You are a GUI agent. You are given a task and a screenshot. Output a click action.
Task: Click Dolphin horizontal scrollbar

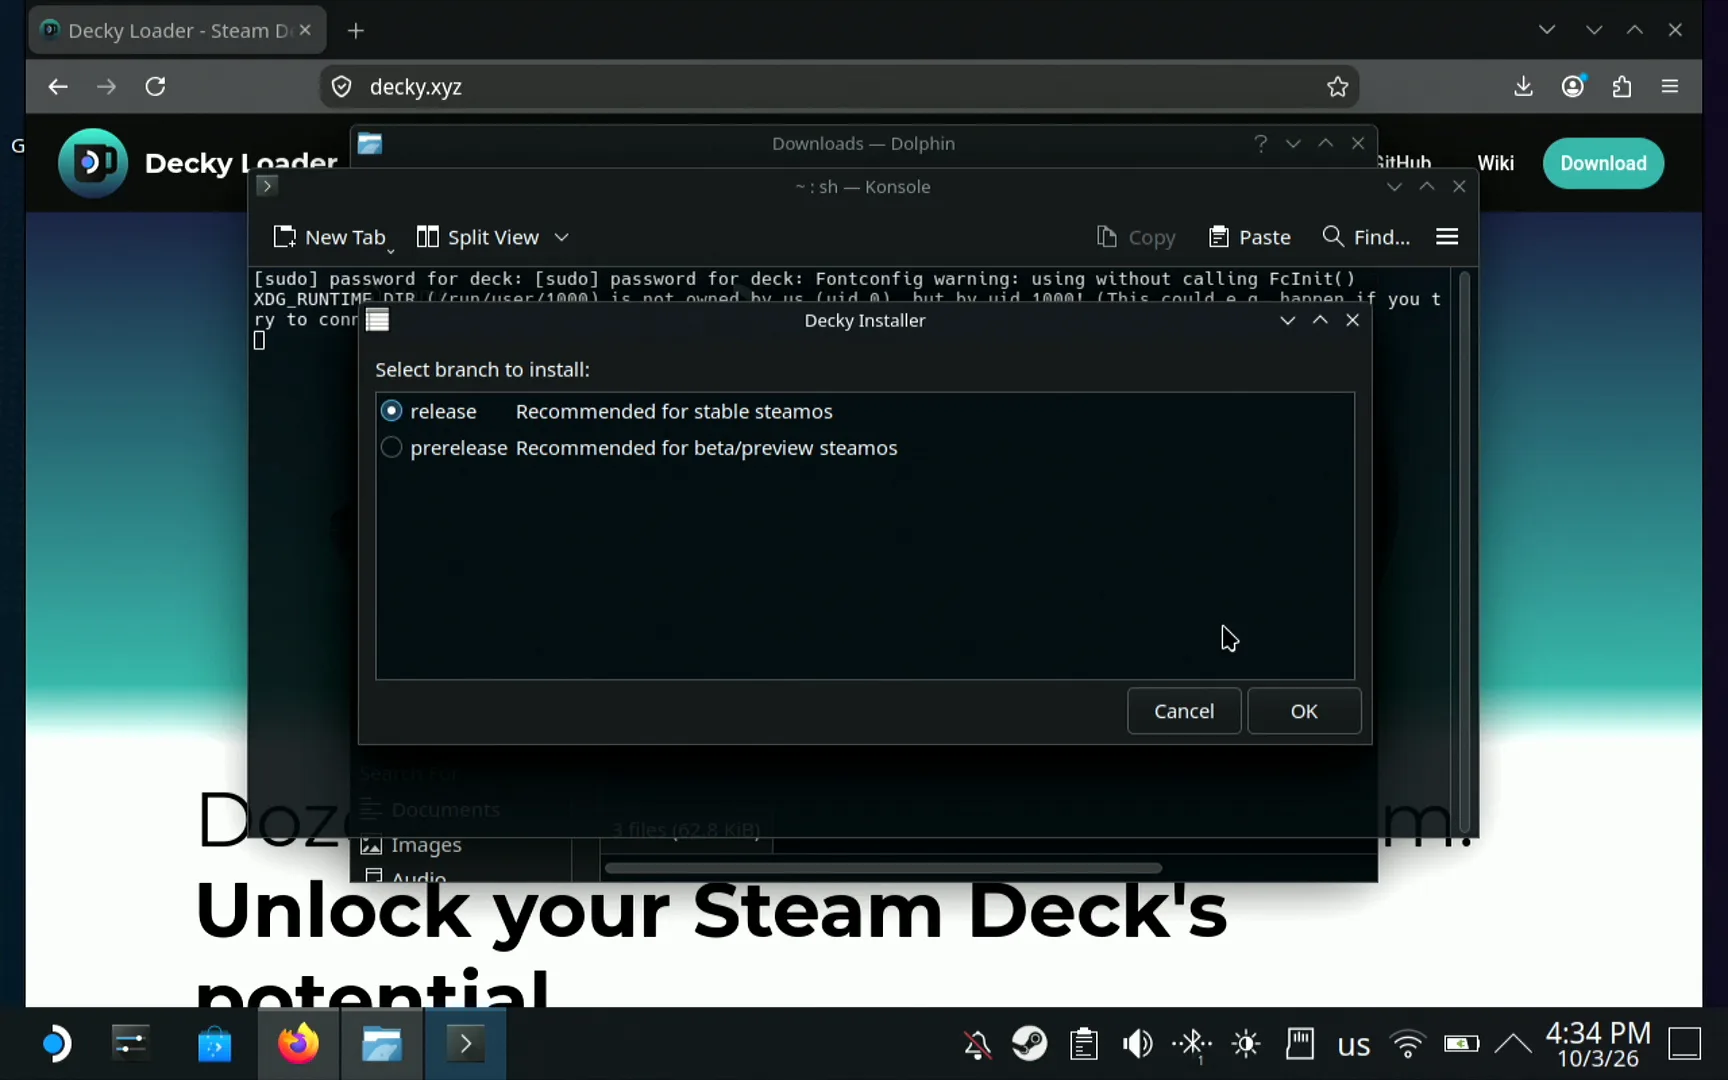tap(882, 868)
